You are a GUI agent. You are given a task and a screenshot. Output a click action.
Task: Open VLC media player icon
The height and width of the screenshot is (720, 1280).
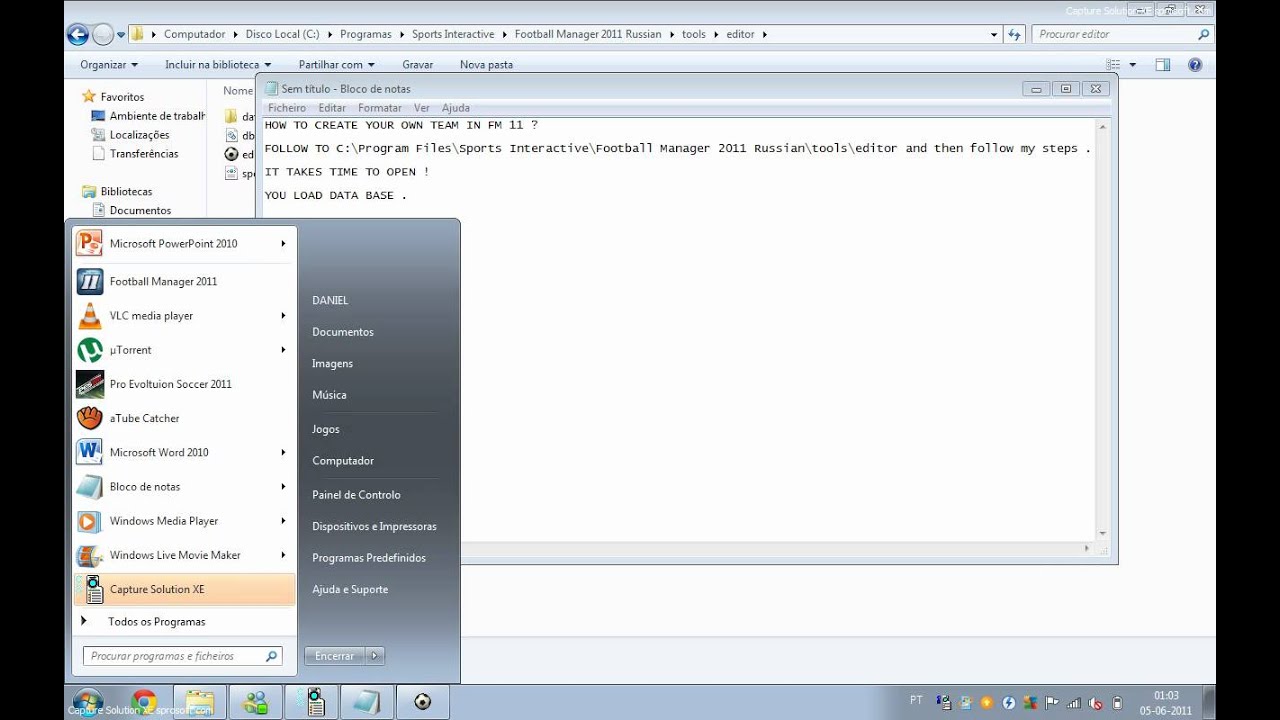pos(90,316)
